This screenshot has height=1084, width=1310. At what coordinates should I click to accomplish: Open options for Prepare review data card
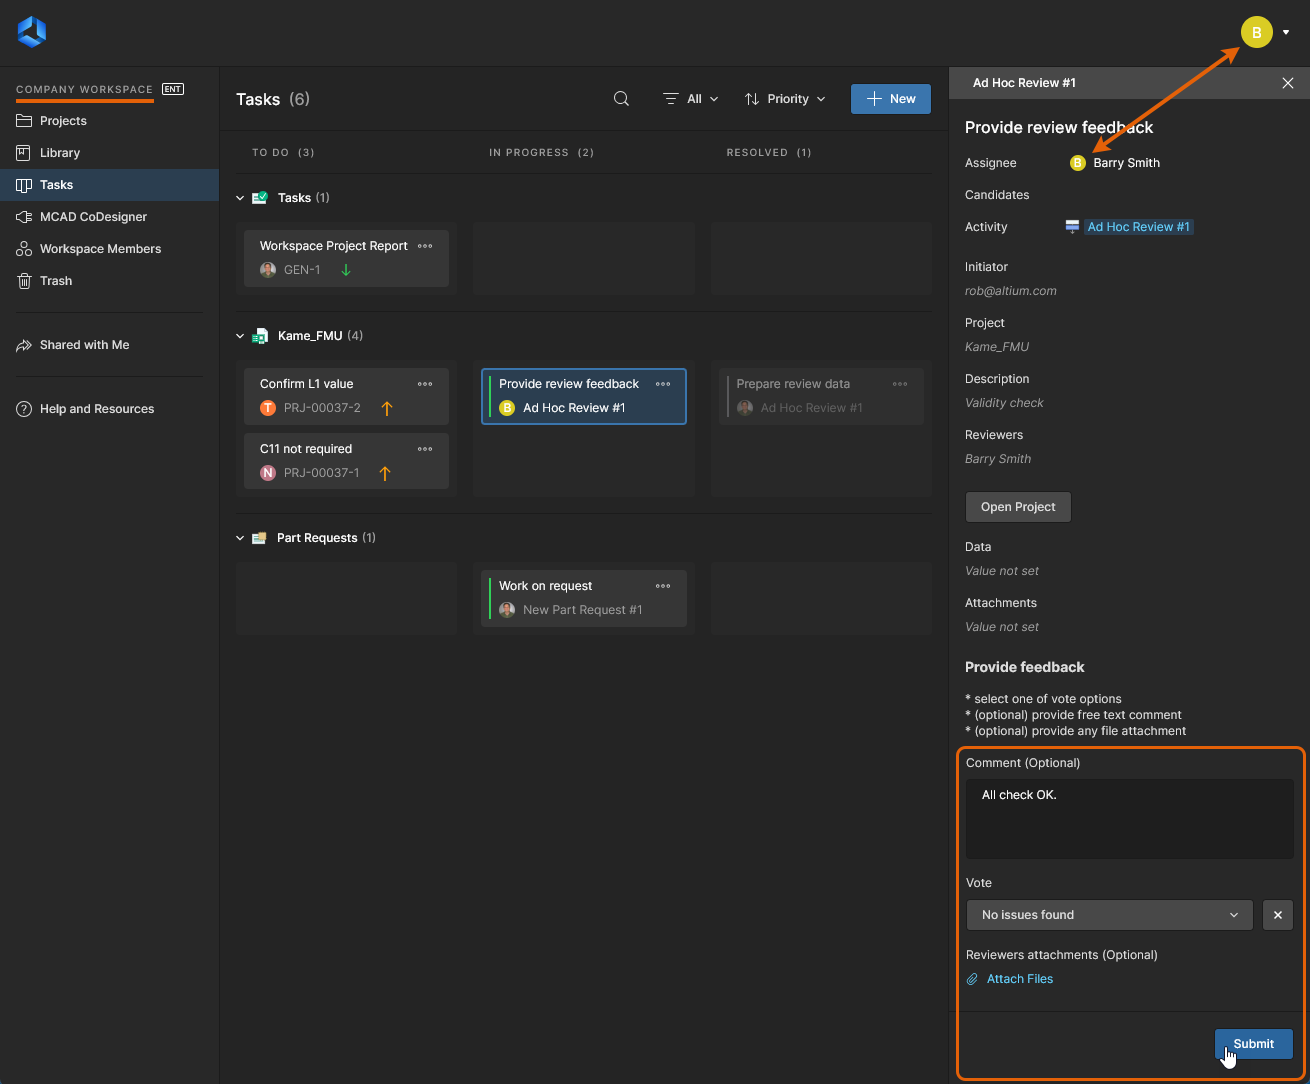pos(900,384)
